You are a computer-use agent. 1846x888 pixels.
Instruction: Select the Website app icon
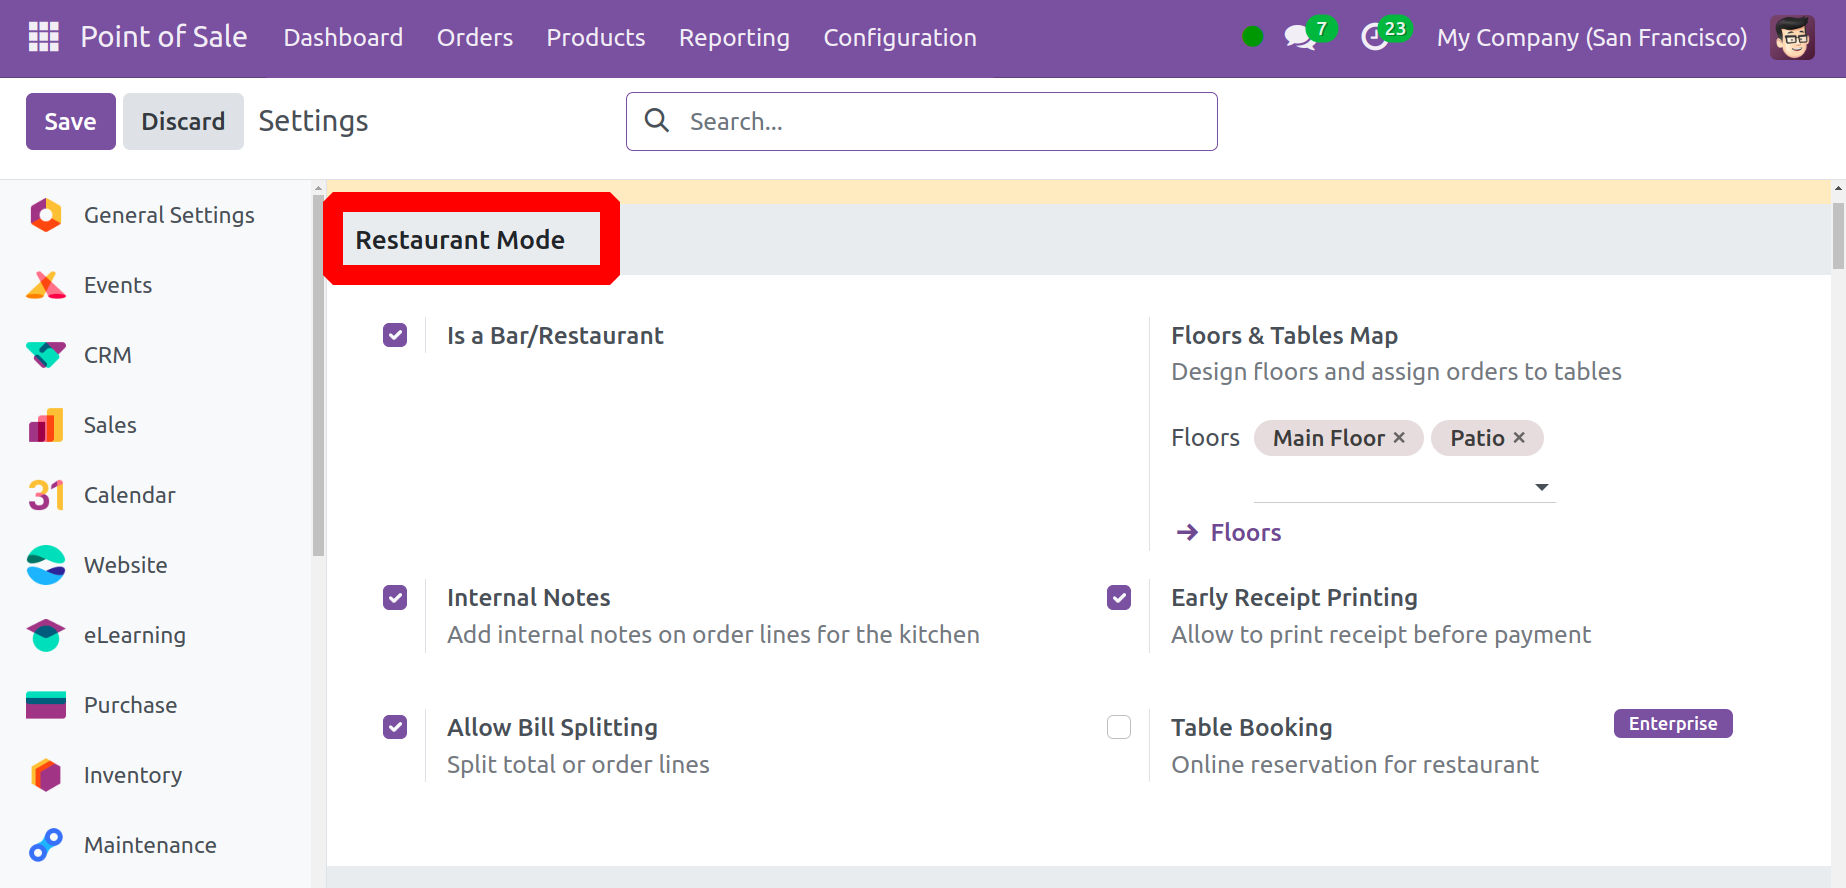click(46, 565)
